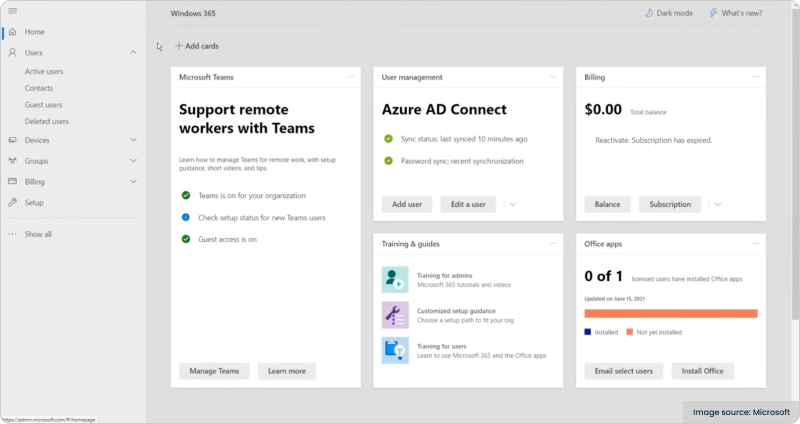800x424 pixels.
Task: Click Reactivate. Subscription has expired text
Action: (654, 140)
